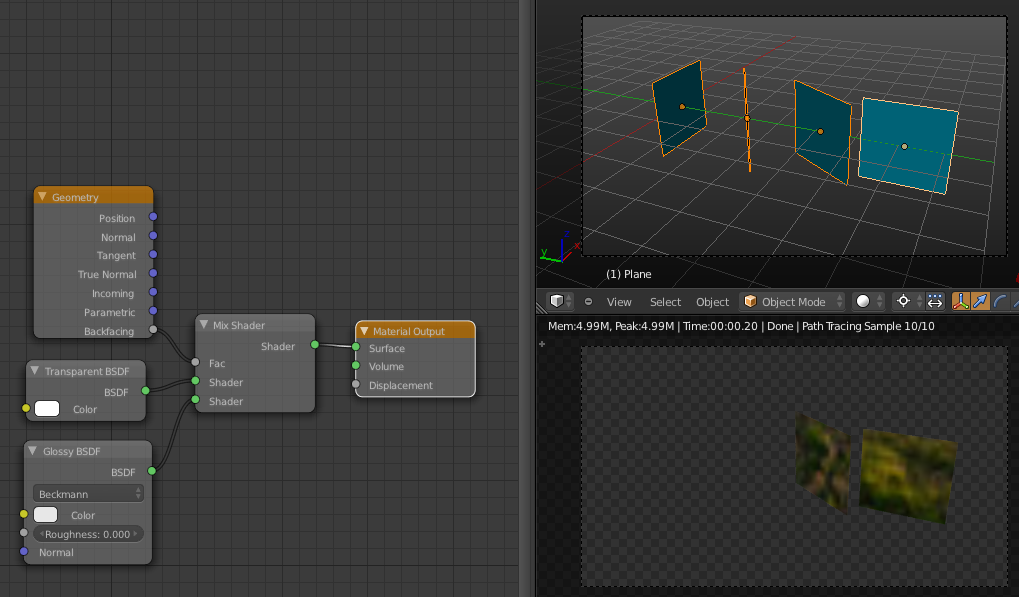This screenshot has height=597, width=1019.
Task: Open the View menu
Action: tap(619, 302)
